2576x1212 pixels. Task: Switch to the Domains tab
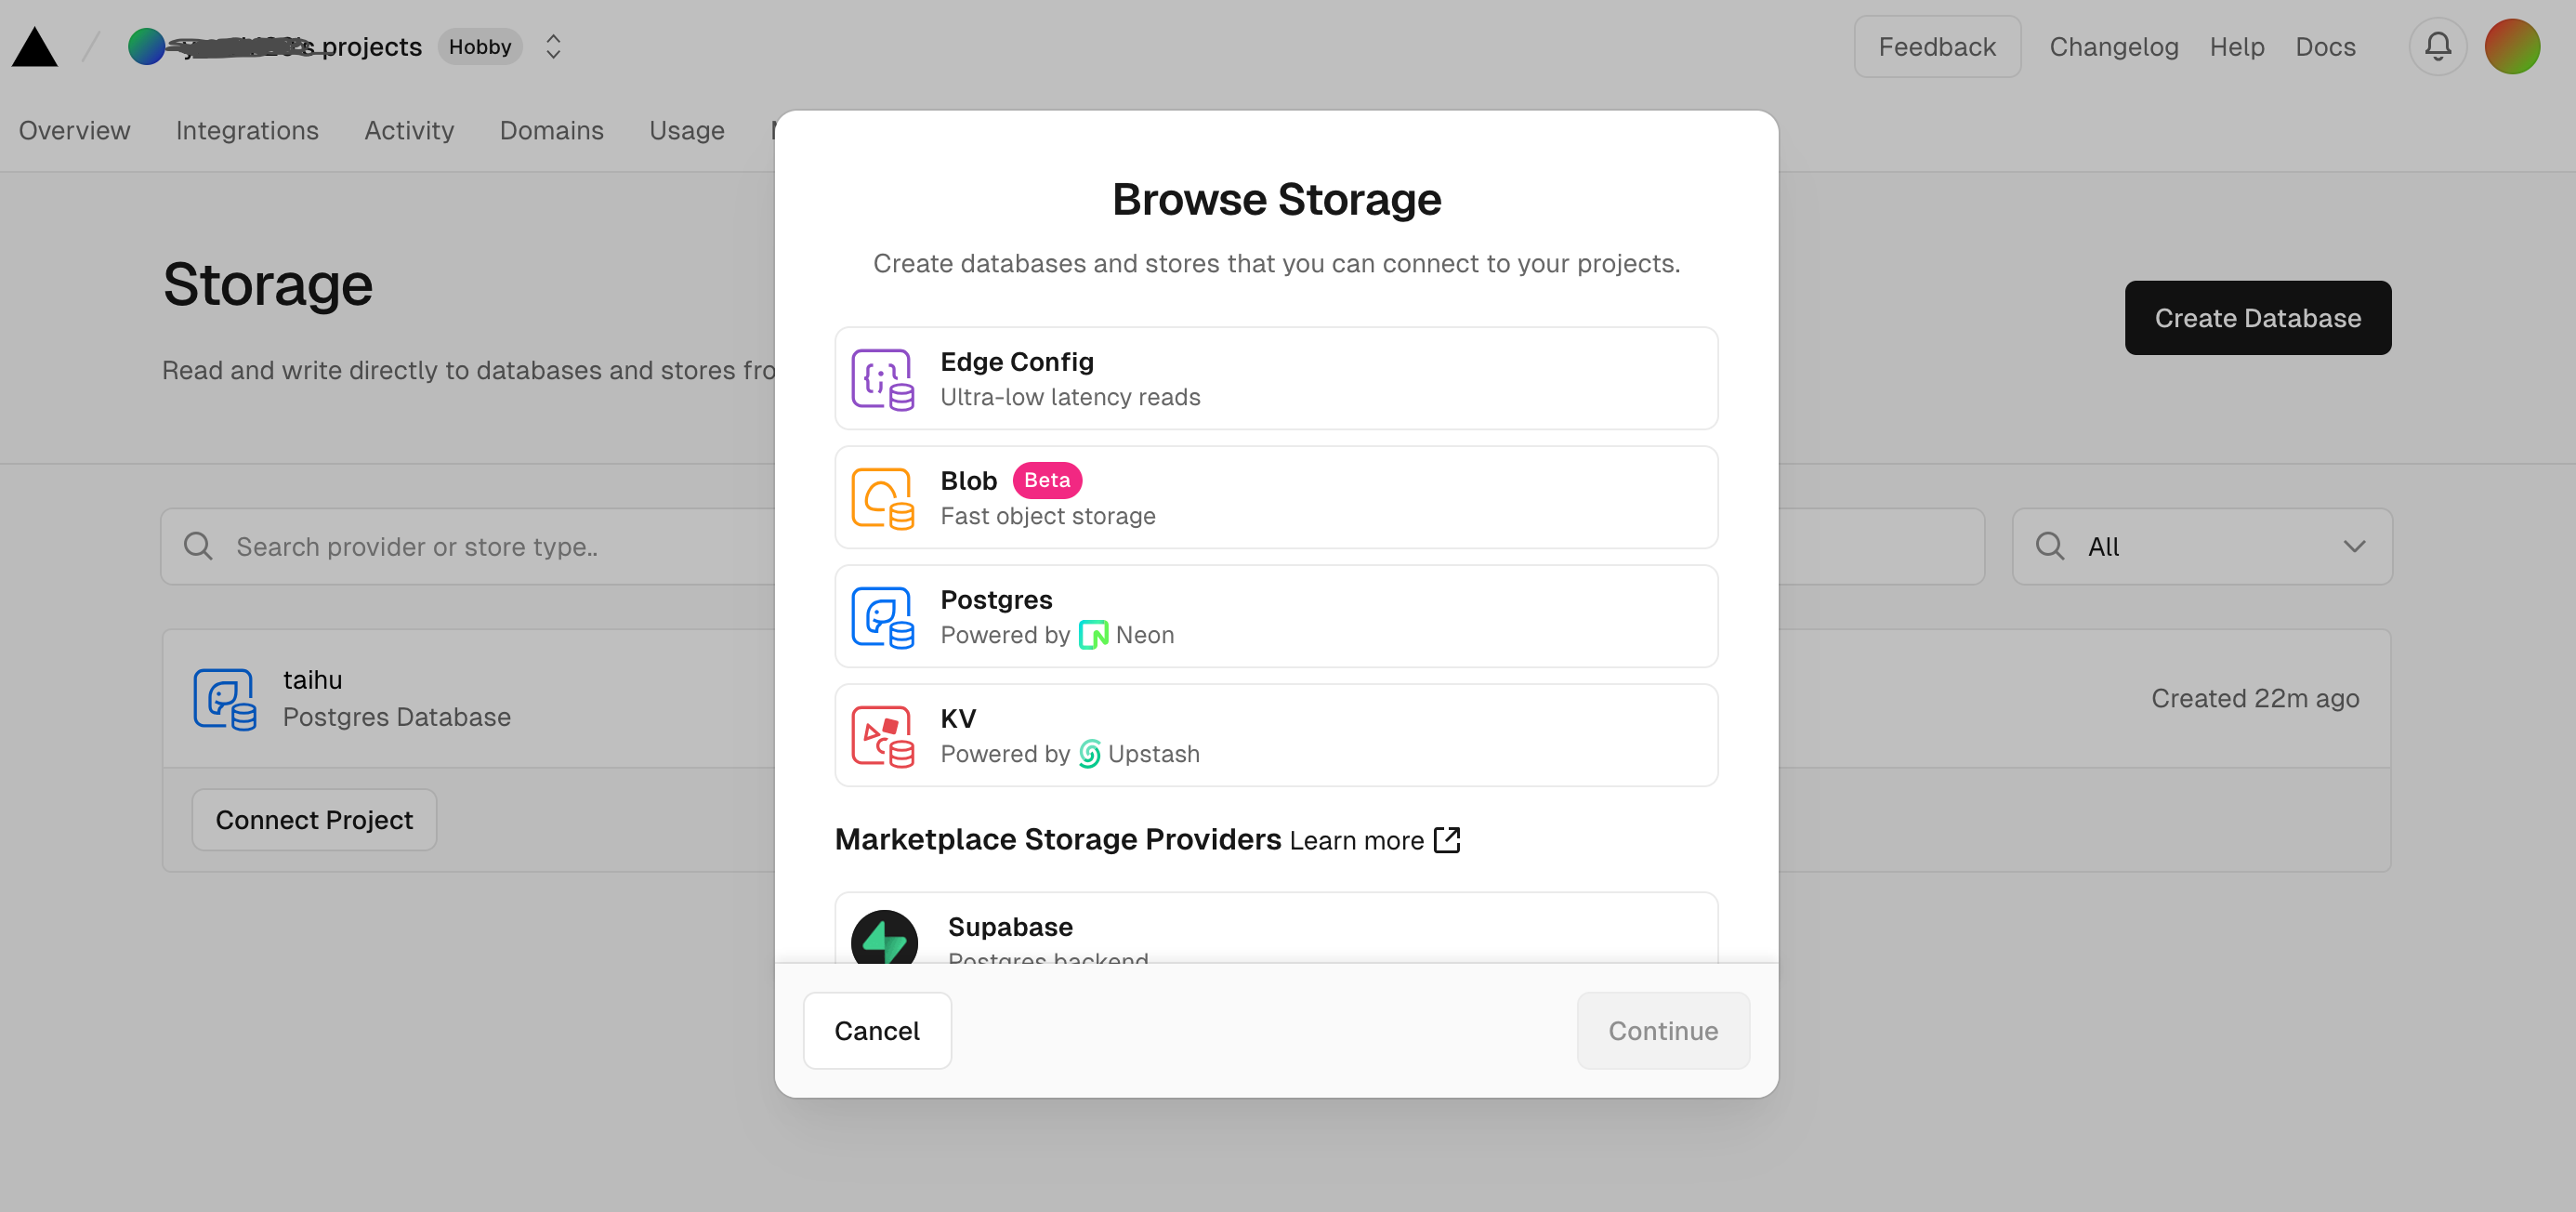tap(551, 131)
